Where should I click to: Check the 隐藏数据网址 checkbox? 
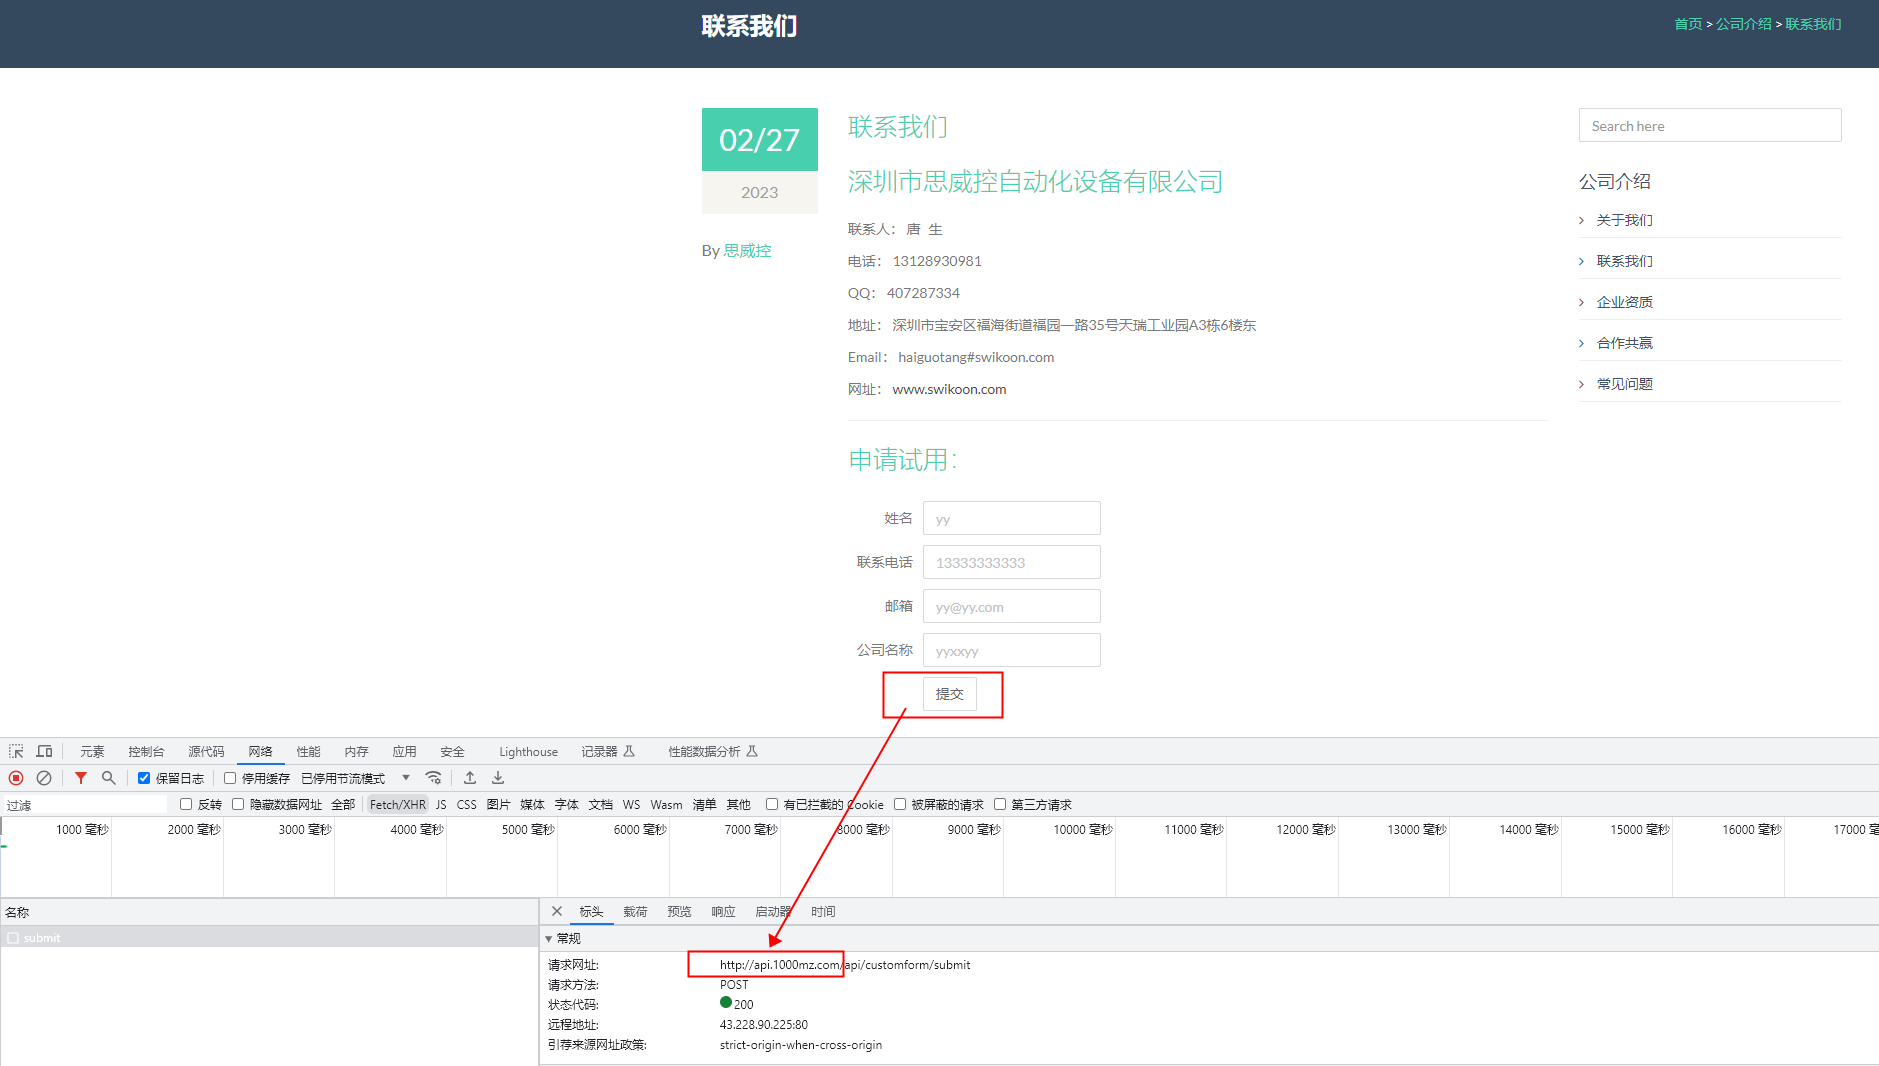pyautogui.click(x=238, y=804)
